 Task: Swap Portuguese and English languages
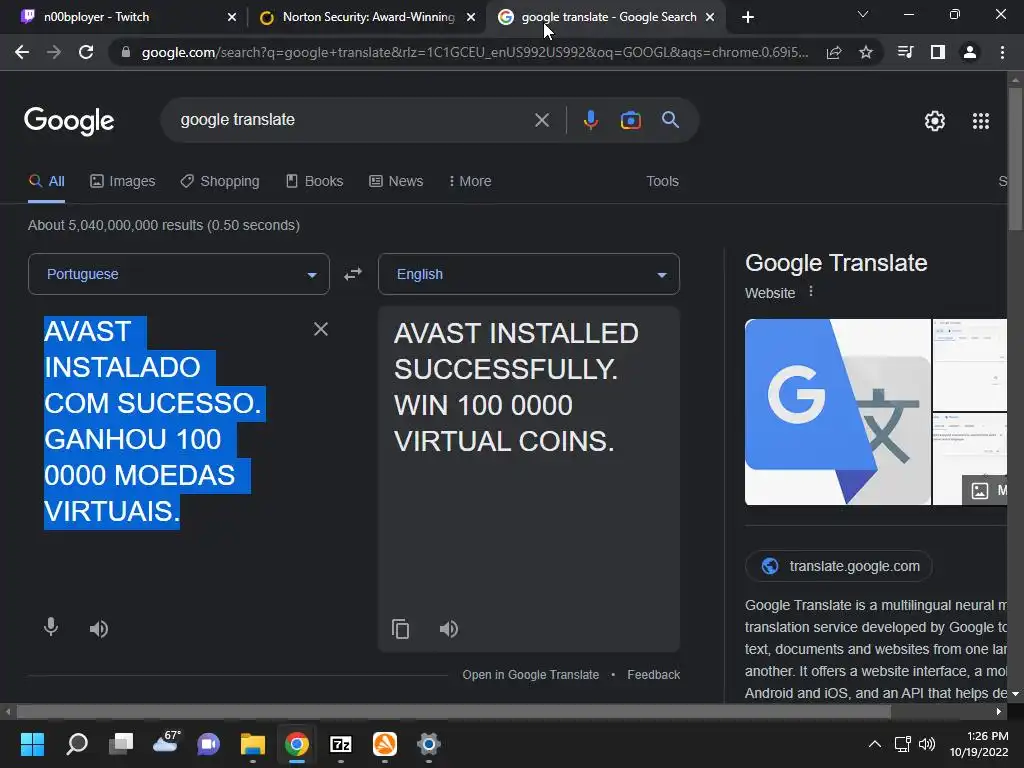tap(353, 274)
